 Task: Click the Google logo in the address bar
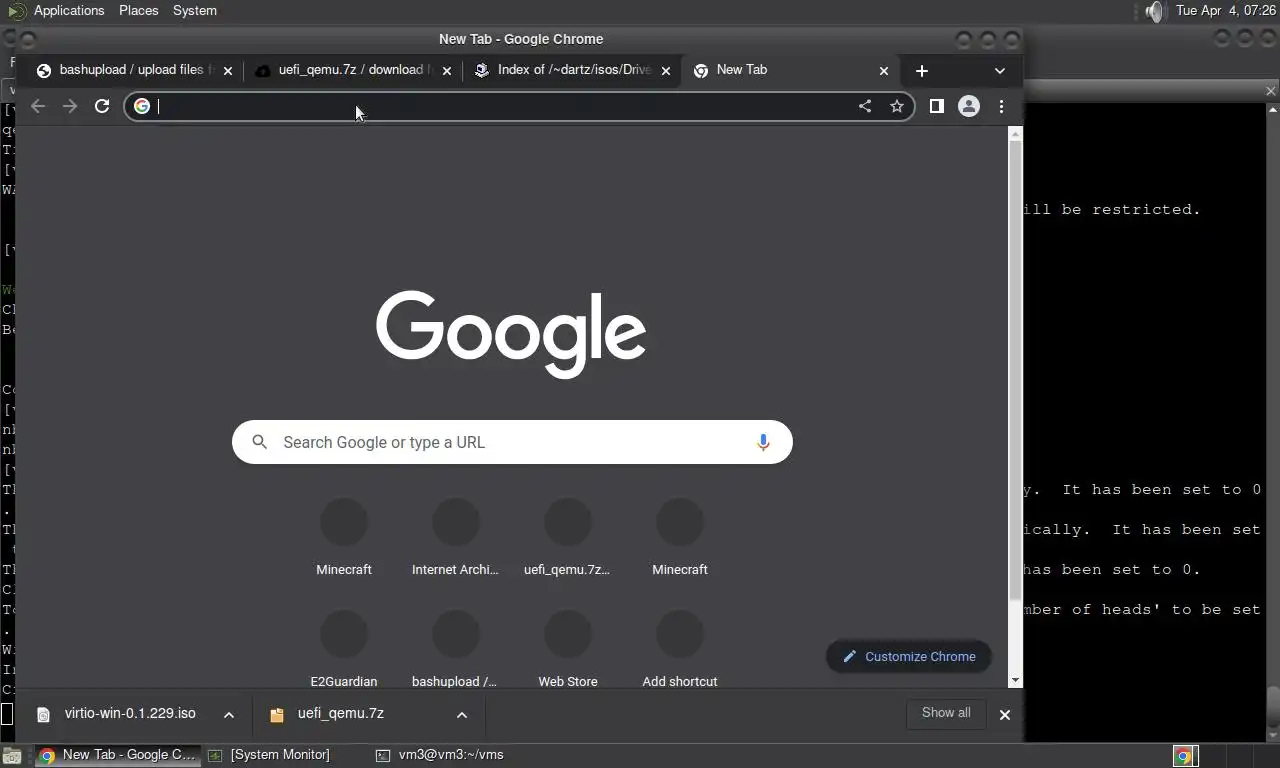(x=142, y=106)
